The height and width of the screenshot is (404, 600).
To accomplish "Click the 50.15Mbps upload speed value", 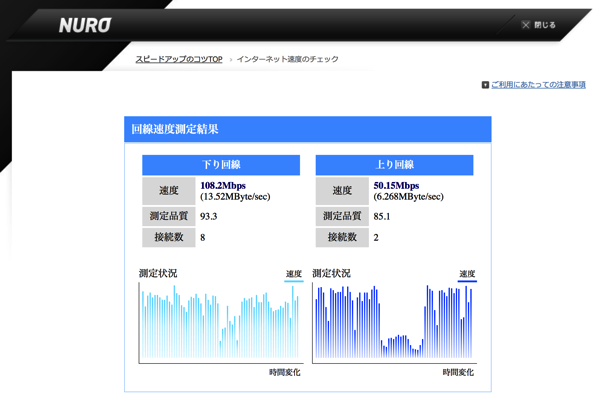I will pyautogui.click(x=396, y=185).
